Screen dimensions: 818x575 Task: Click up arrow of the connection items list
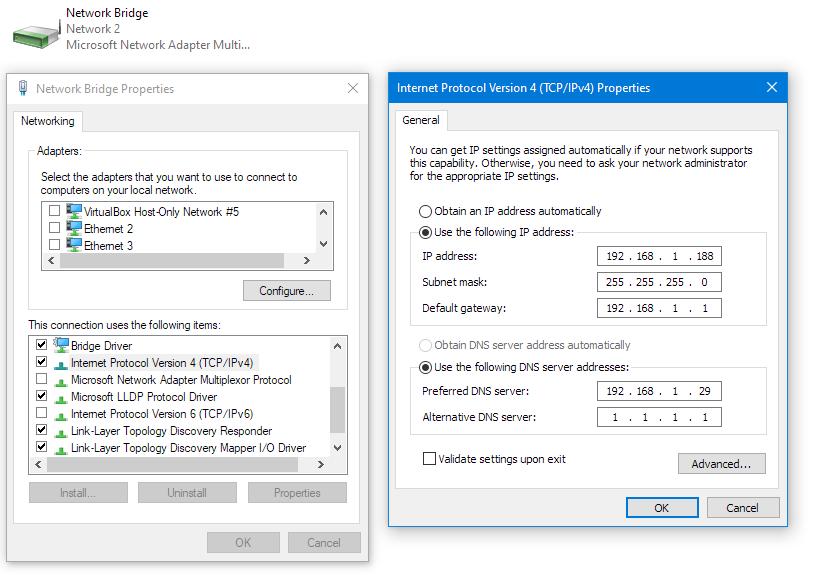pyautogui.click(x=338, y=346)
